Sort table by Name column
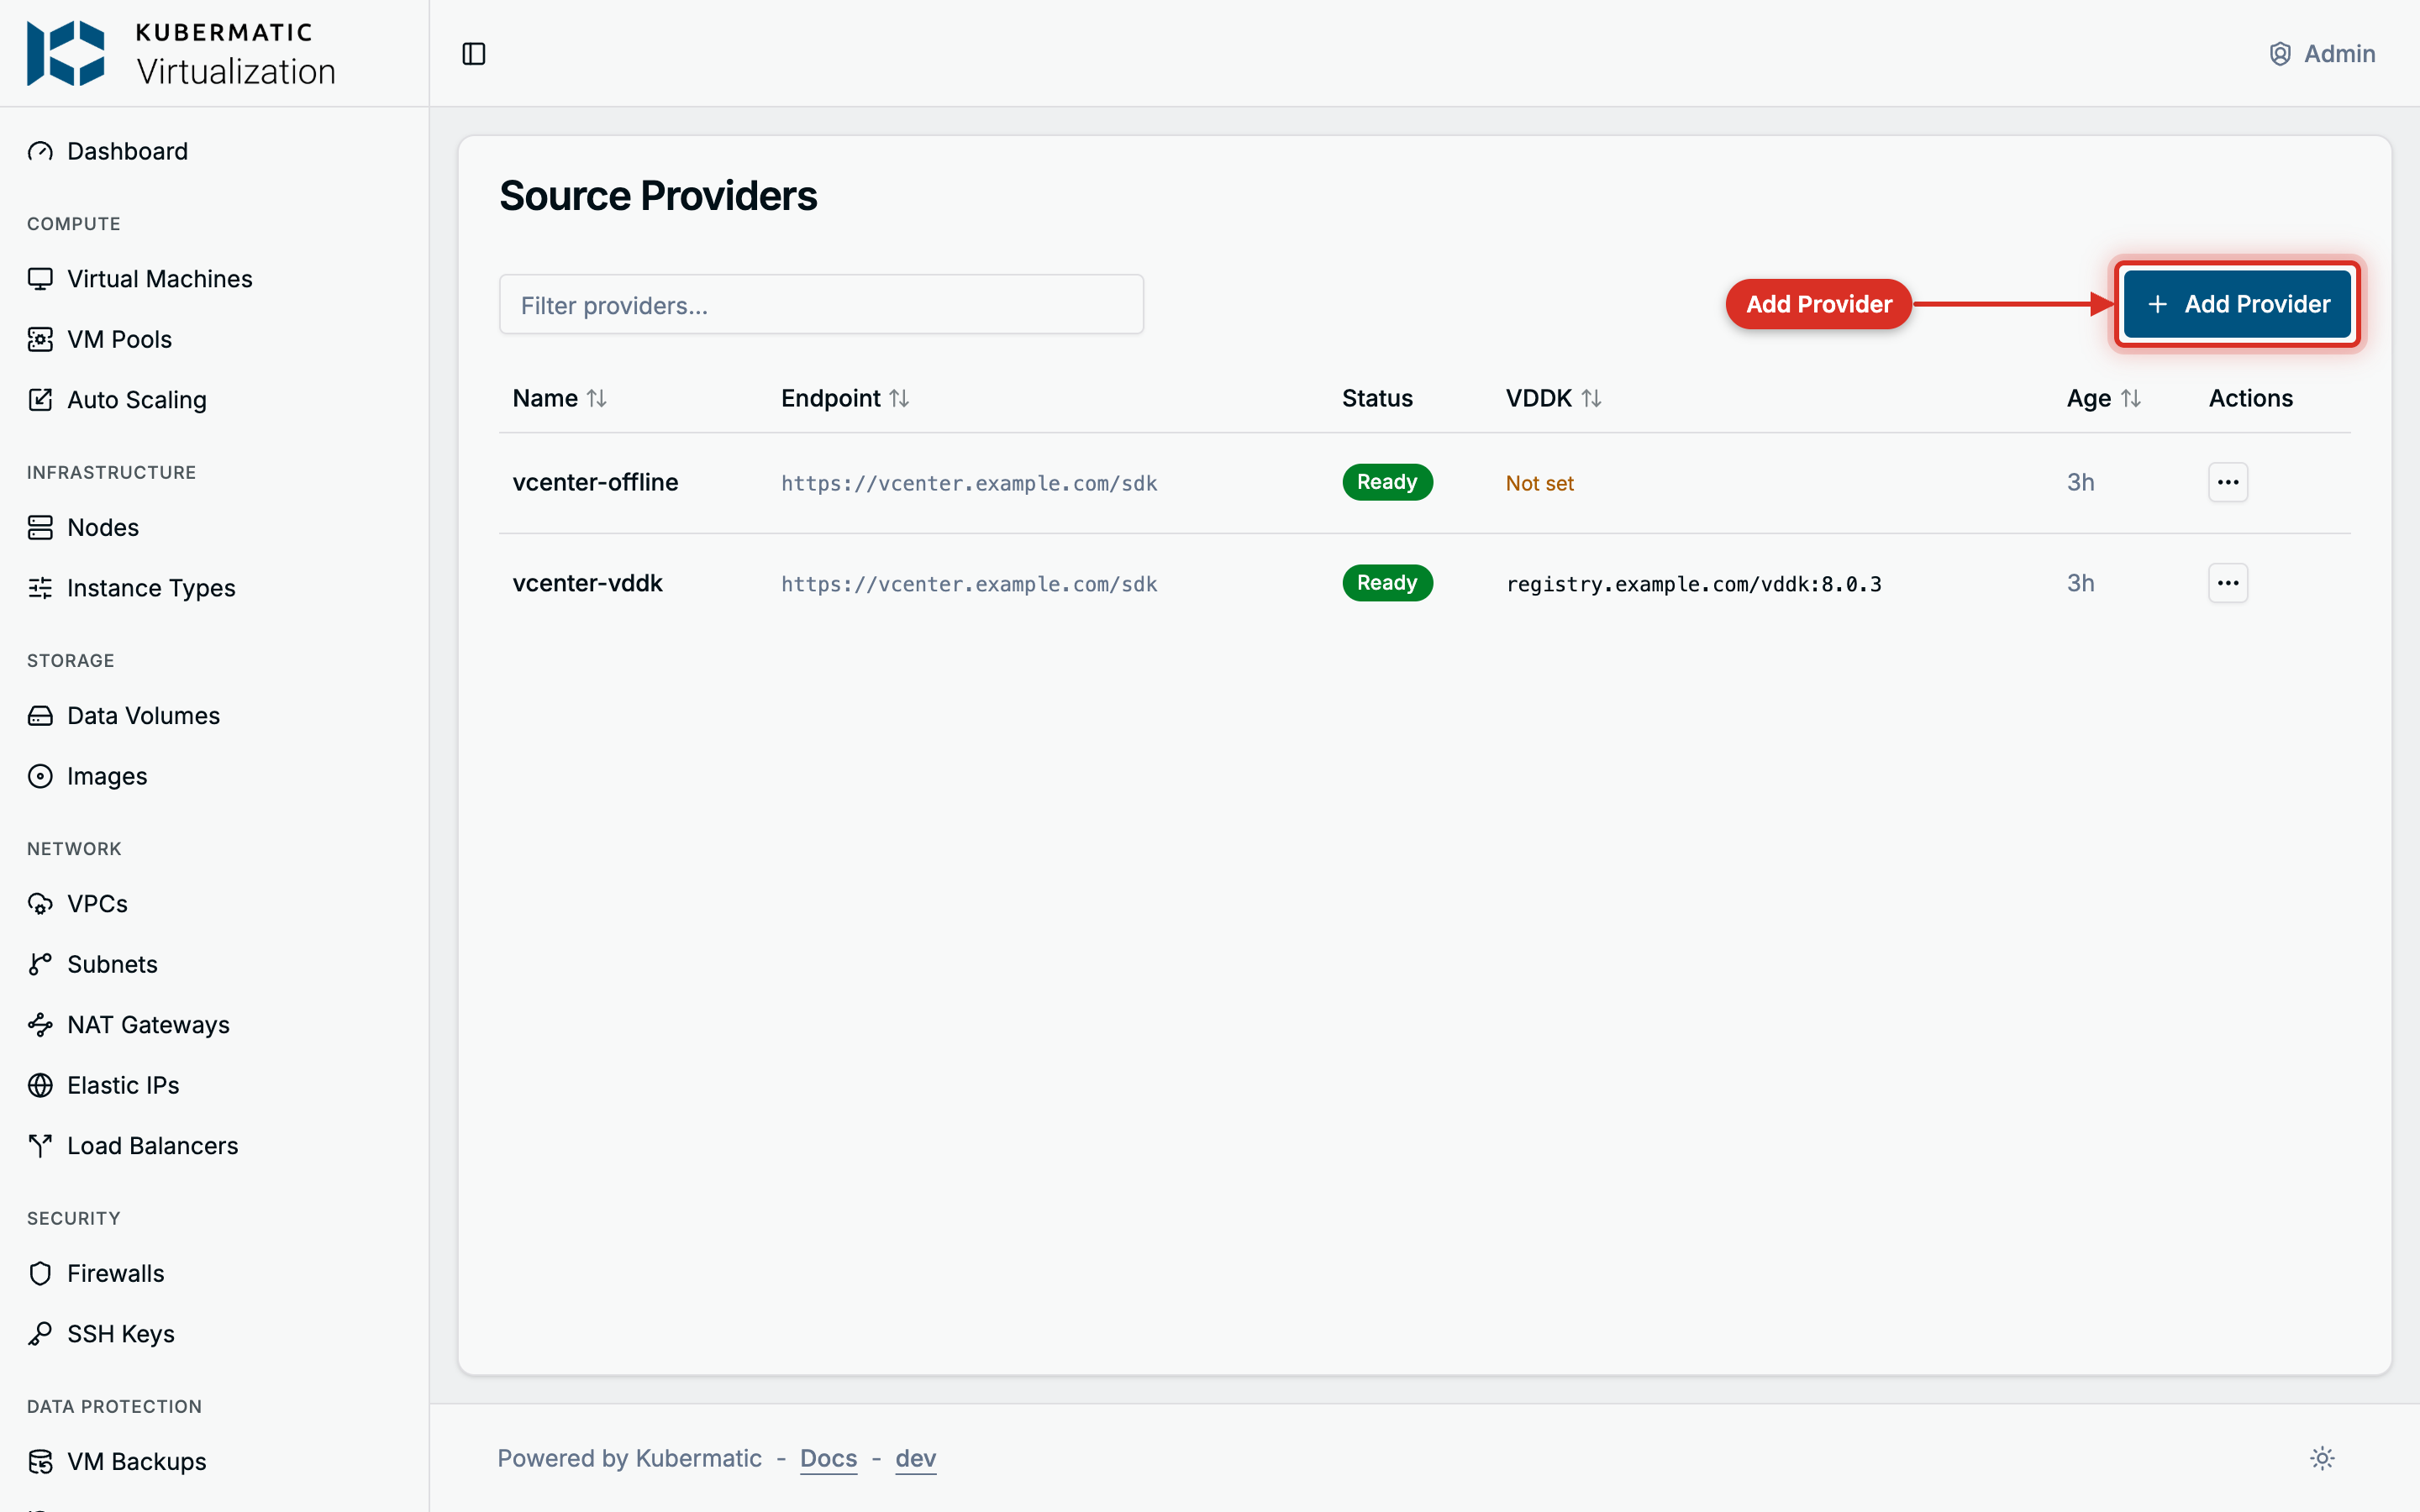 559,398
